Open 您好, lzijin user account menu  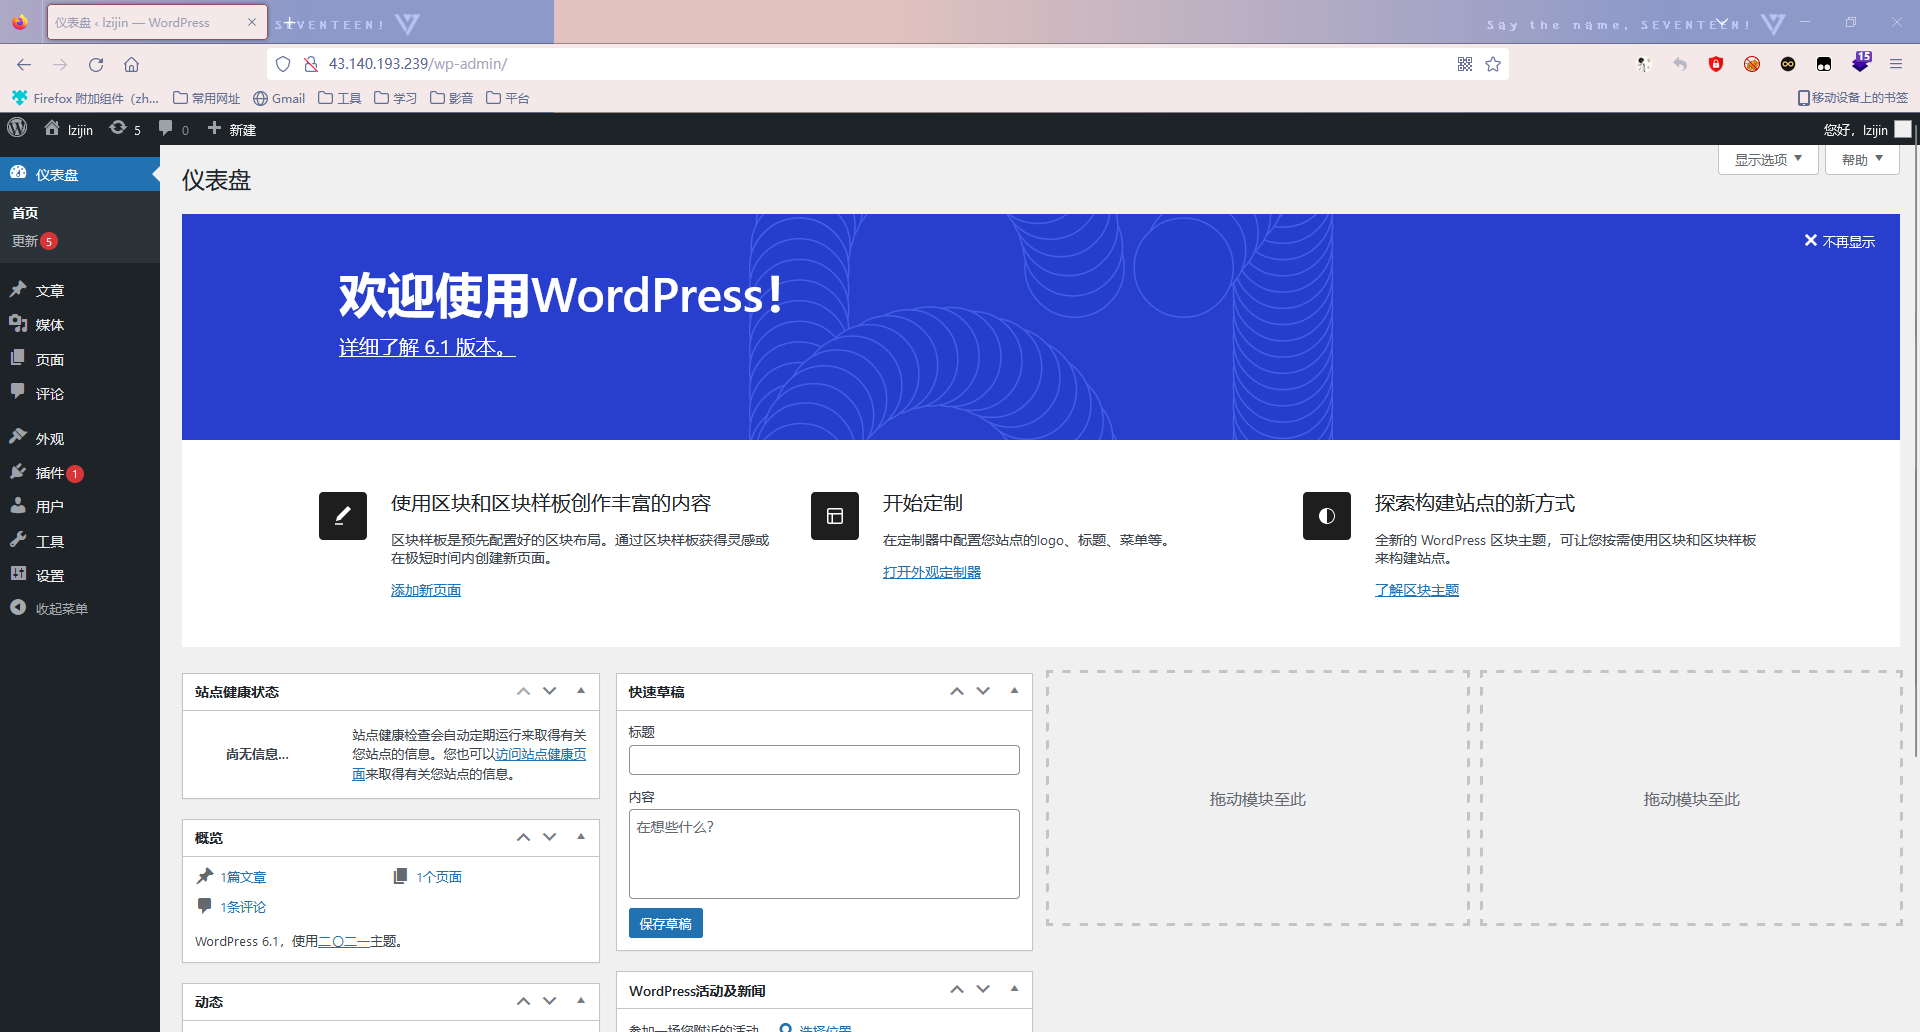pos(1866,129)
